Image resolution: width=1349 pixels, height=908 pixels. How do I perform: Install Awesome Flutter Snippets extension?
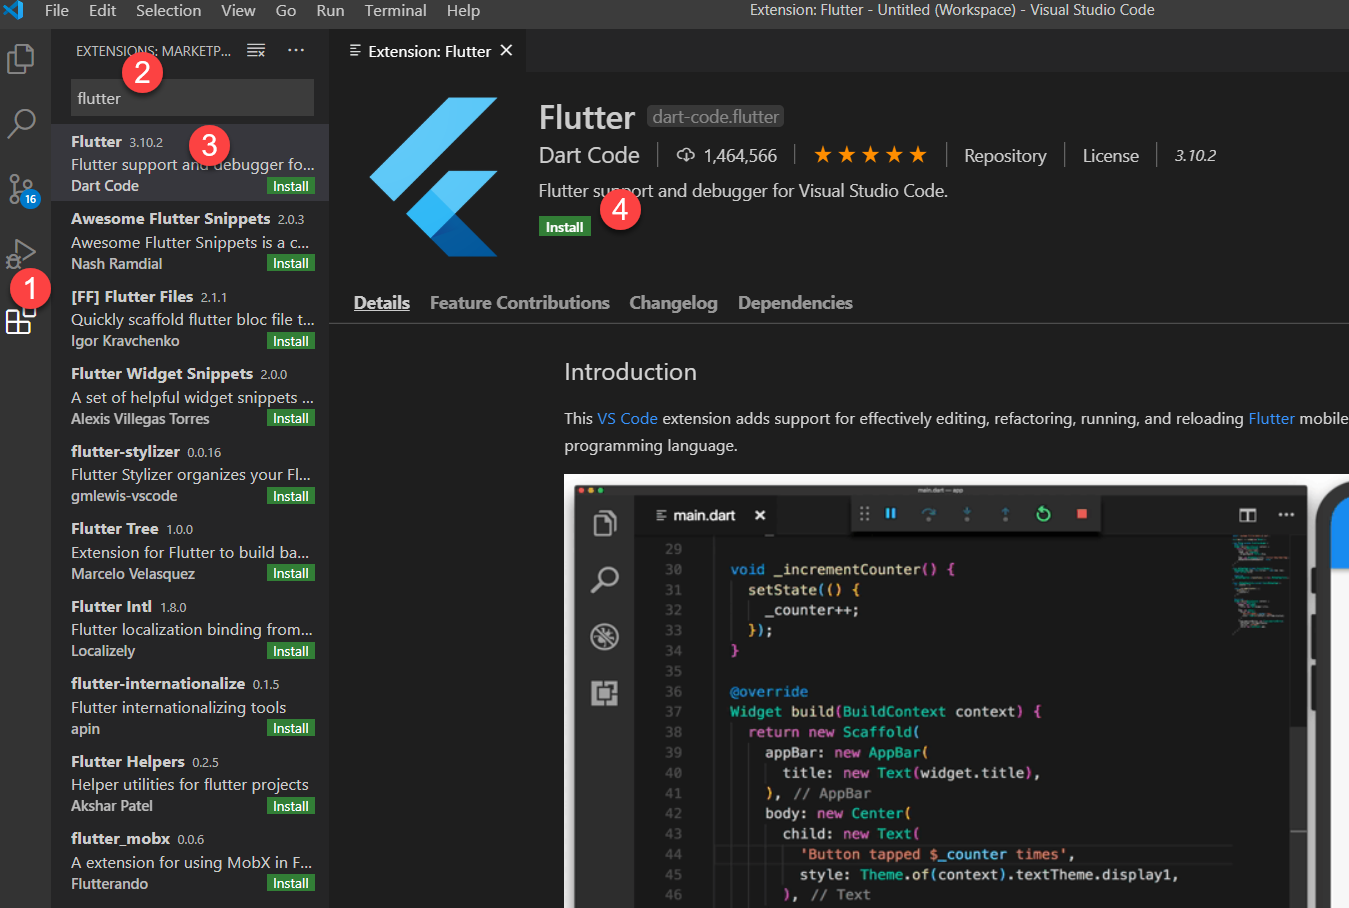pyautogui.click(x=290, y=264)
